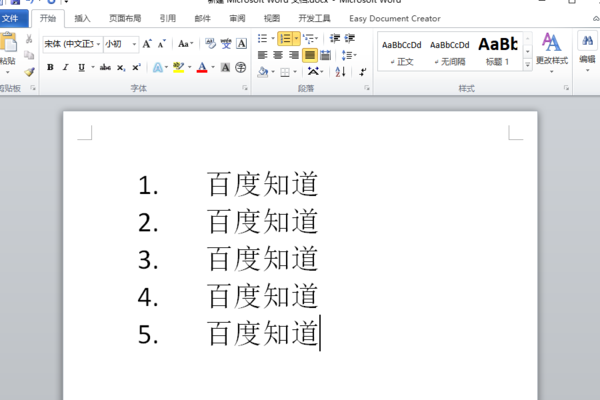Click the Format Painter brush icon
This screenshot has height=400, width=600.
point(29,72)
